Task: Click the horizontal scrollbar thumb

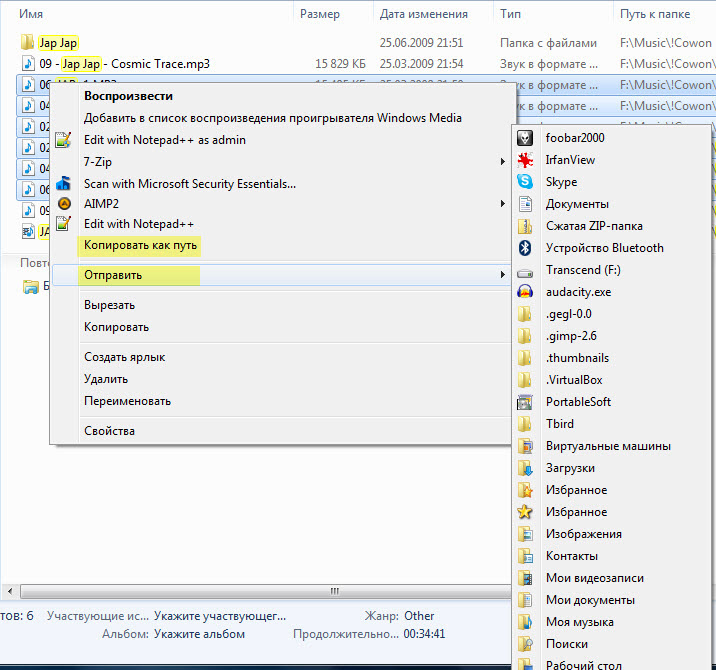Action: click(265, 591)
